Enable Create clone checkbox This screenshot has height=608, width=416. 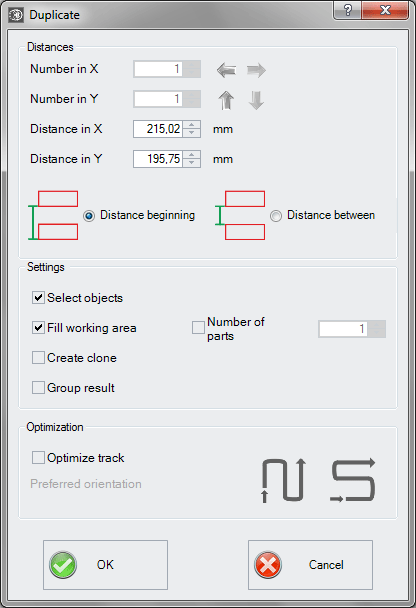click(x=38, y=358)
